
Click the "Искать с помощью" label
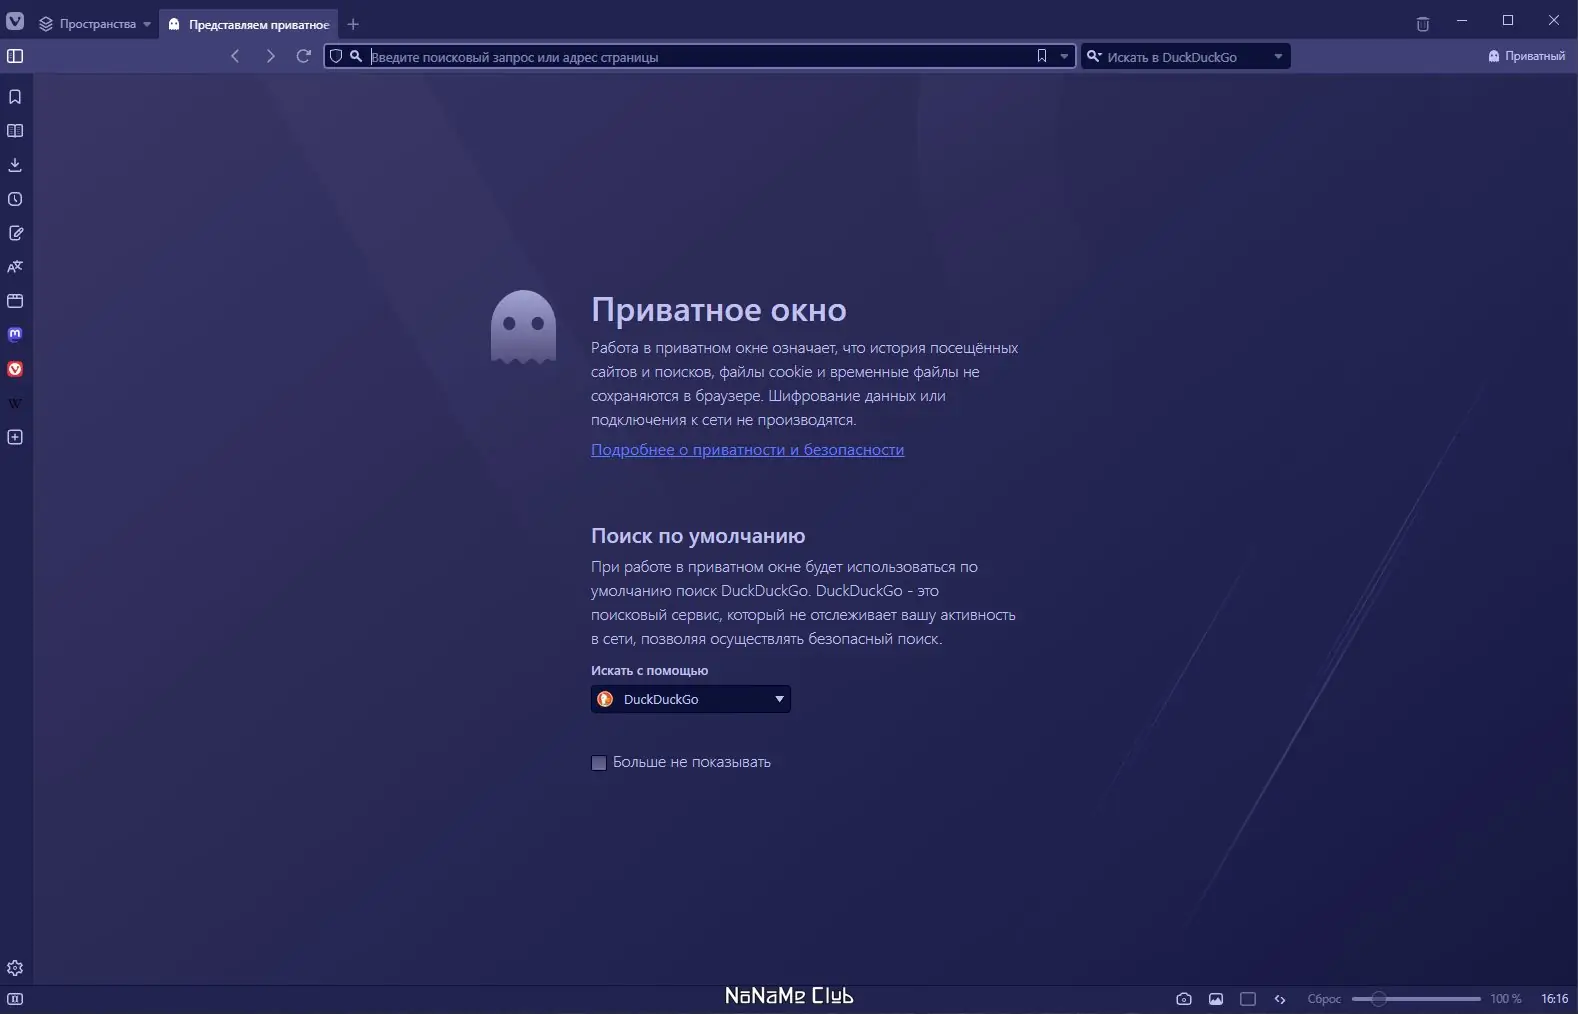(x=649, y=671)
